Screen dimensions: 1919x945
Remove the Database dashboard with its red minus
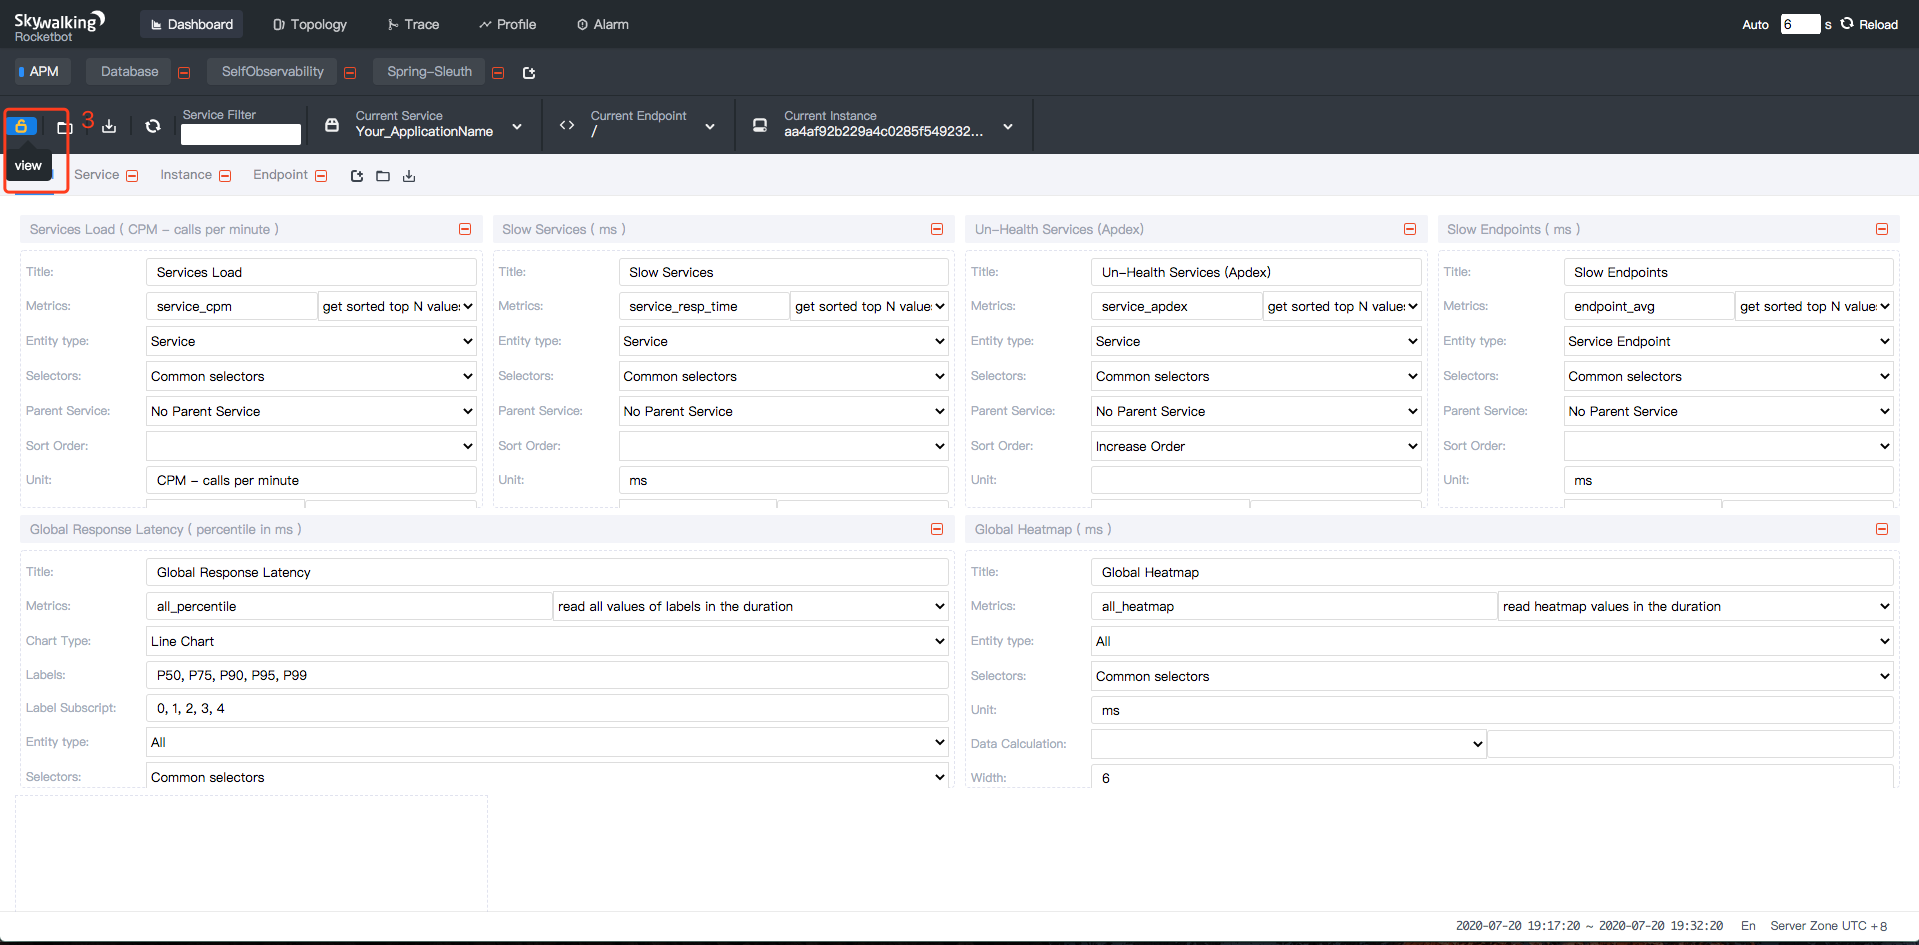tap(184, 73)
